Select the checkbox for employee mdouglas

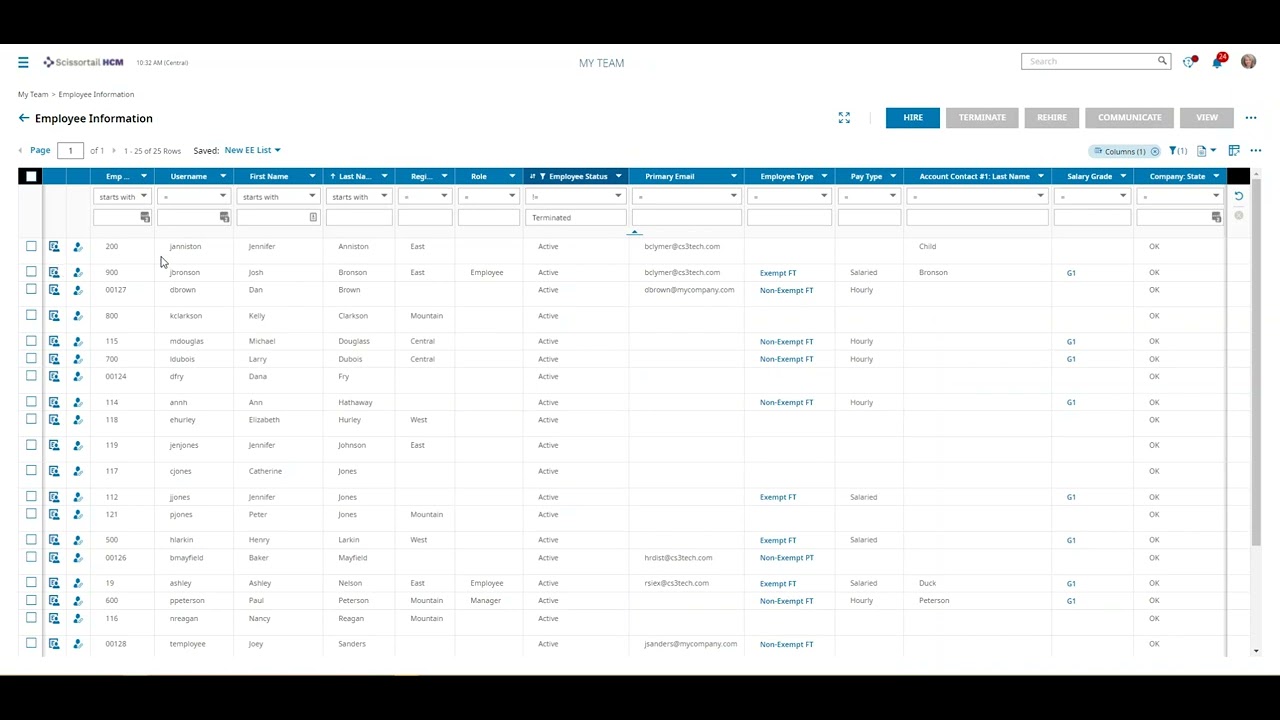pos(31,341)
